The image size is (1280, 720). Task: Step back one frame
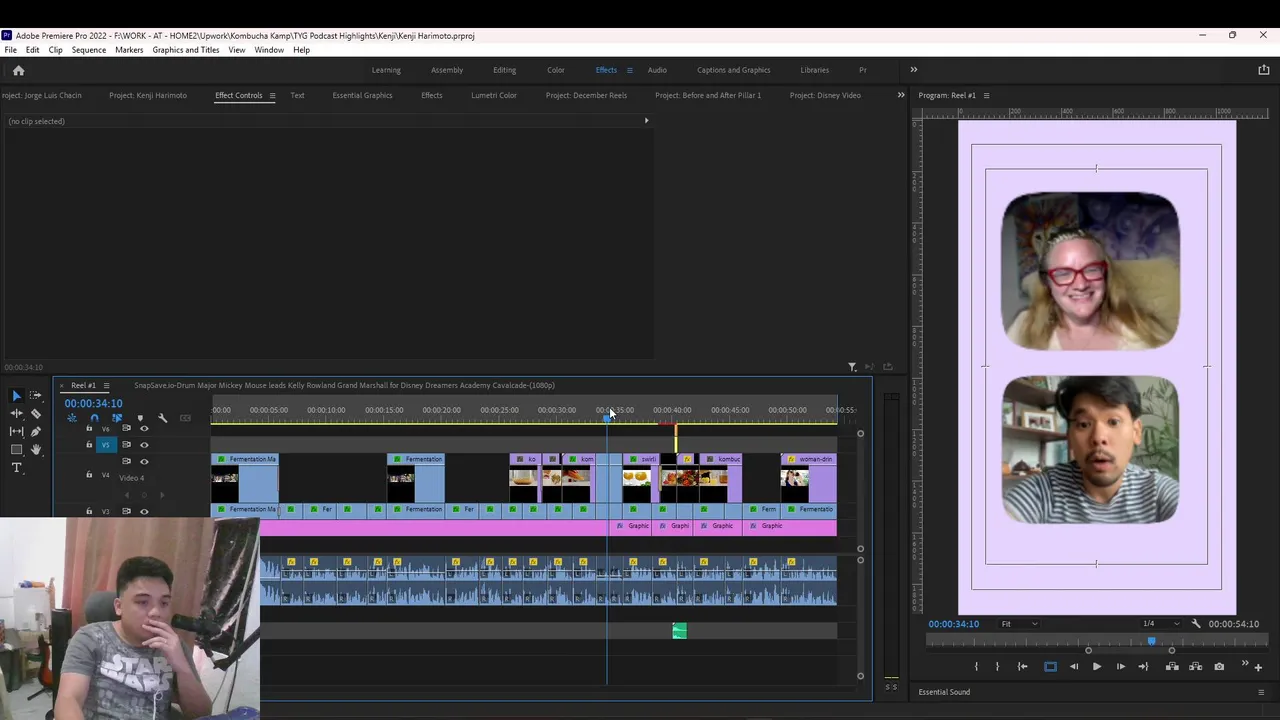coord(1074,666)
